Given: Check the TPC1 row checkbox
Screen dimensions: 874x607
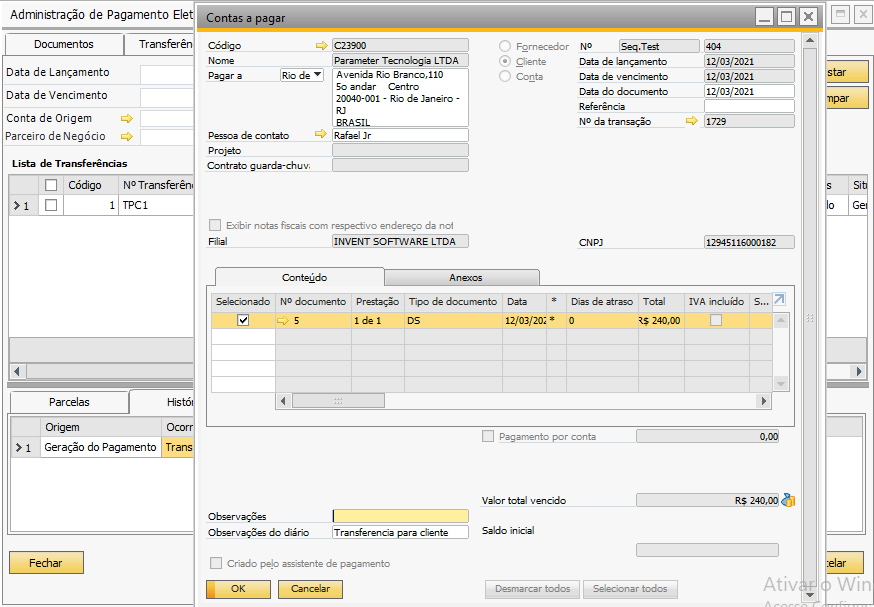Looking at the screenshot, I should [x=51, y=205].
